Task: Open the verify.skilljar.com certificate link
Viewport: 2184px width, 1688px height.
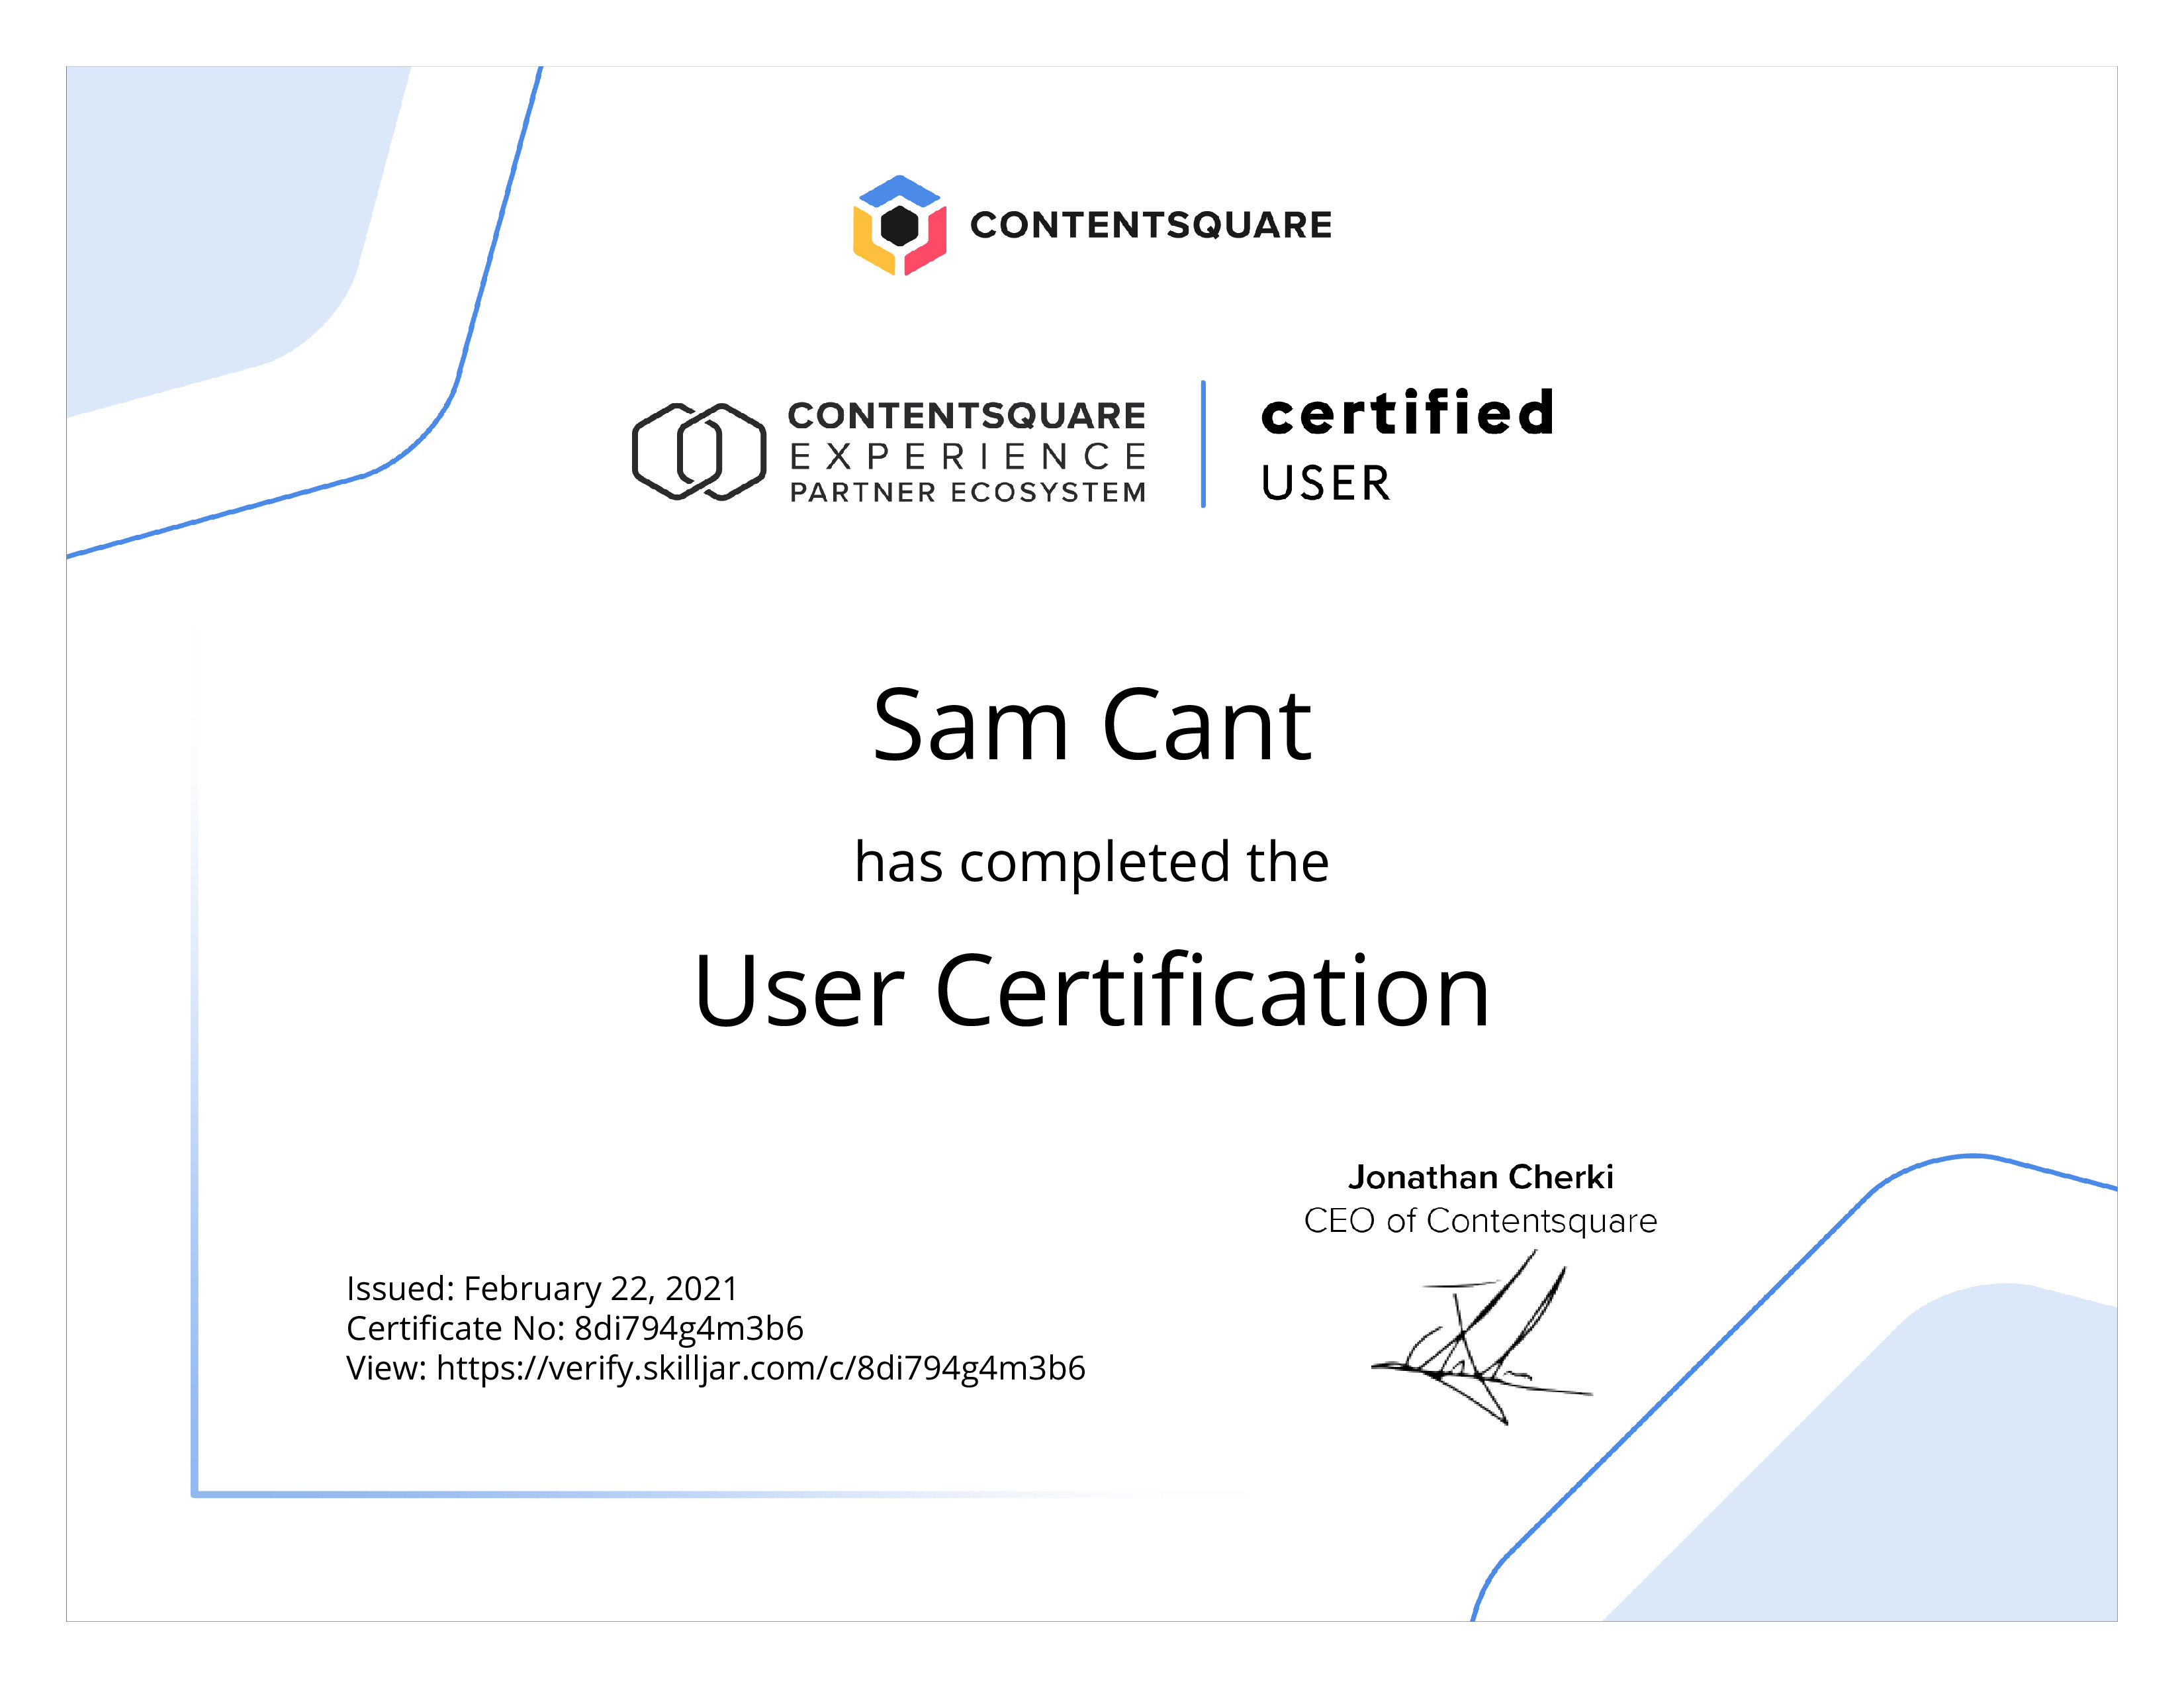Action: pos(761,1368)
